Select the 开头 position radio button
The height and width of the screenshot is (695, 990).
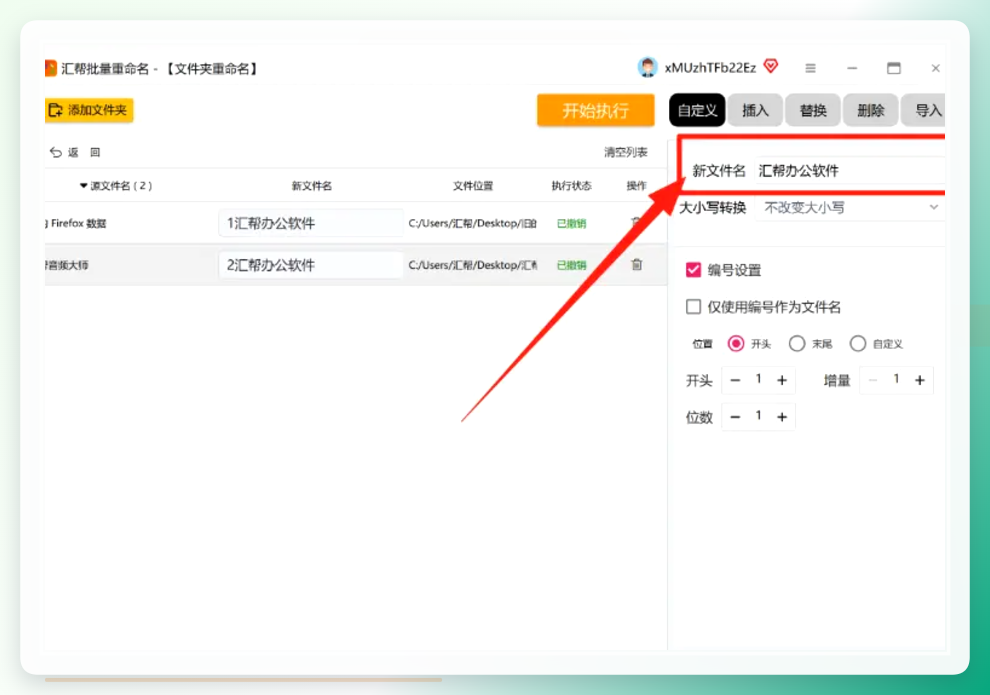coord(736,343)
